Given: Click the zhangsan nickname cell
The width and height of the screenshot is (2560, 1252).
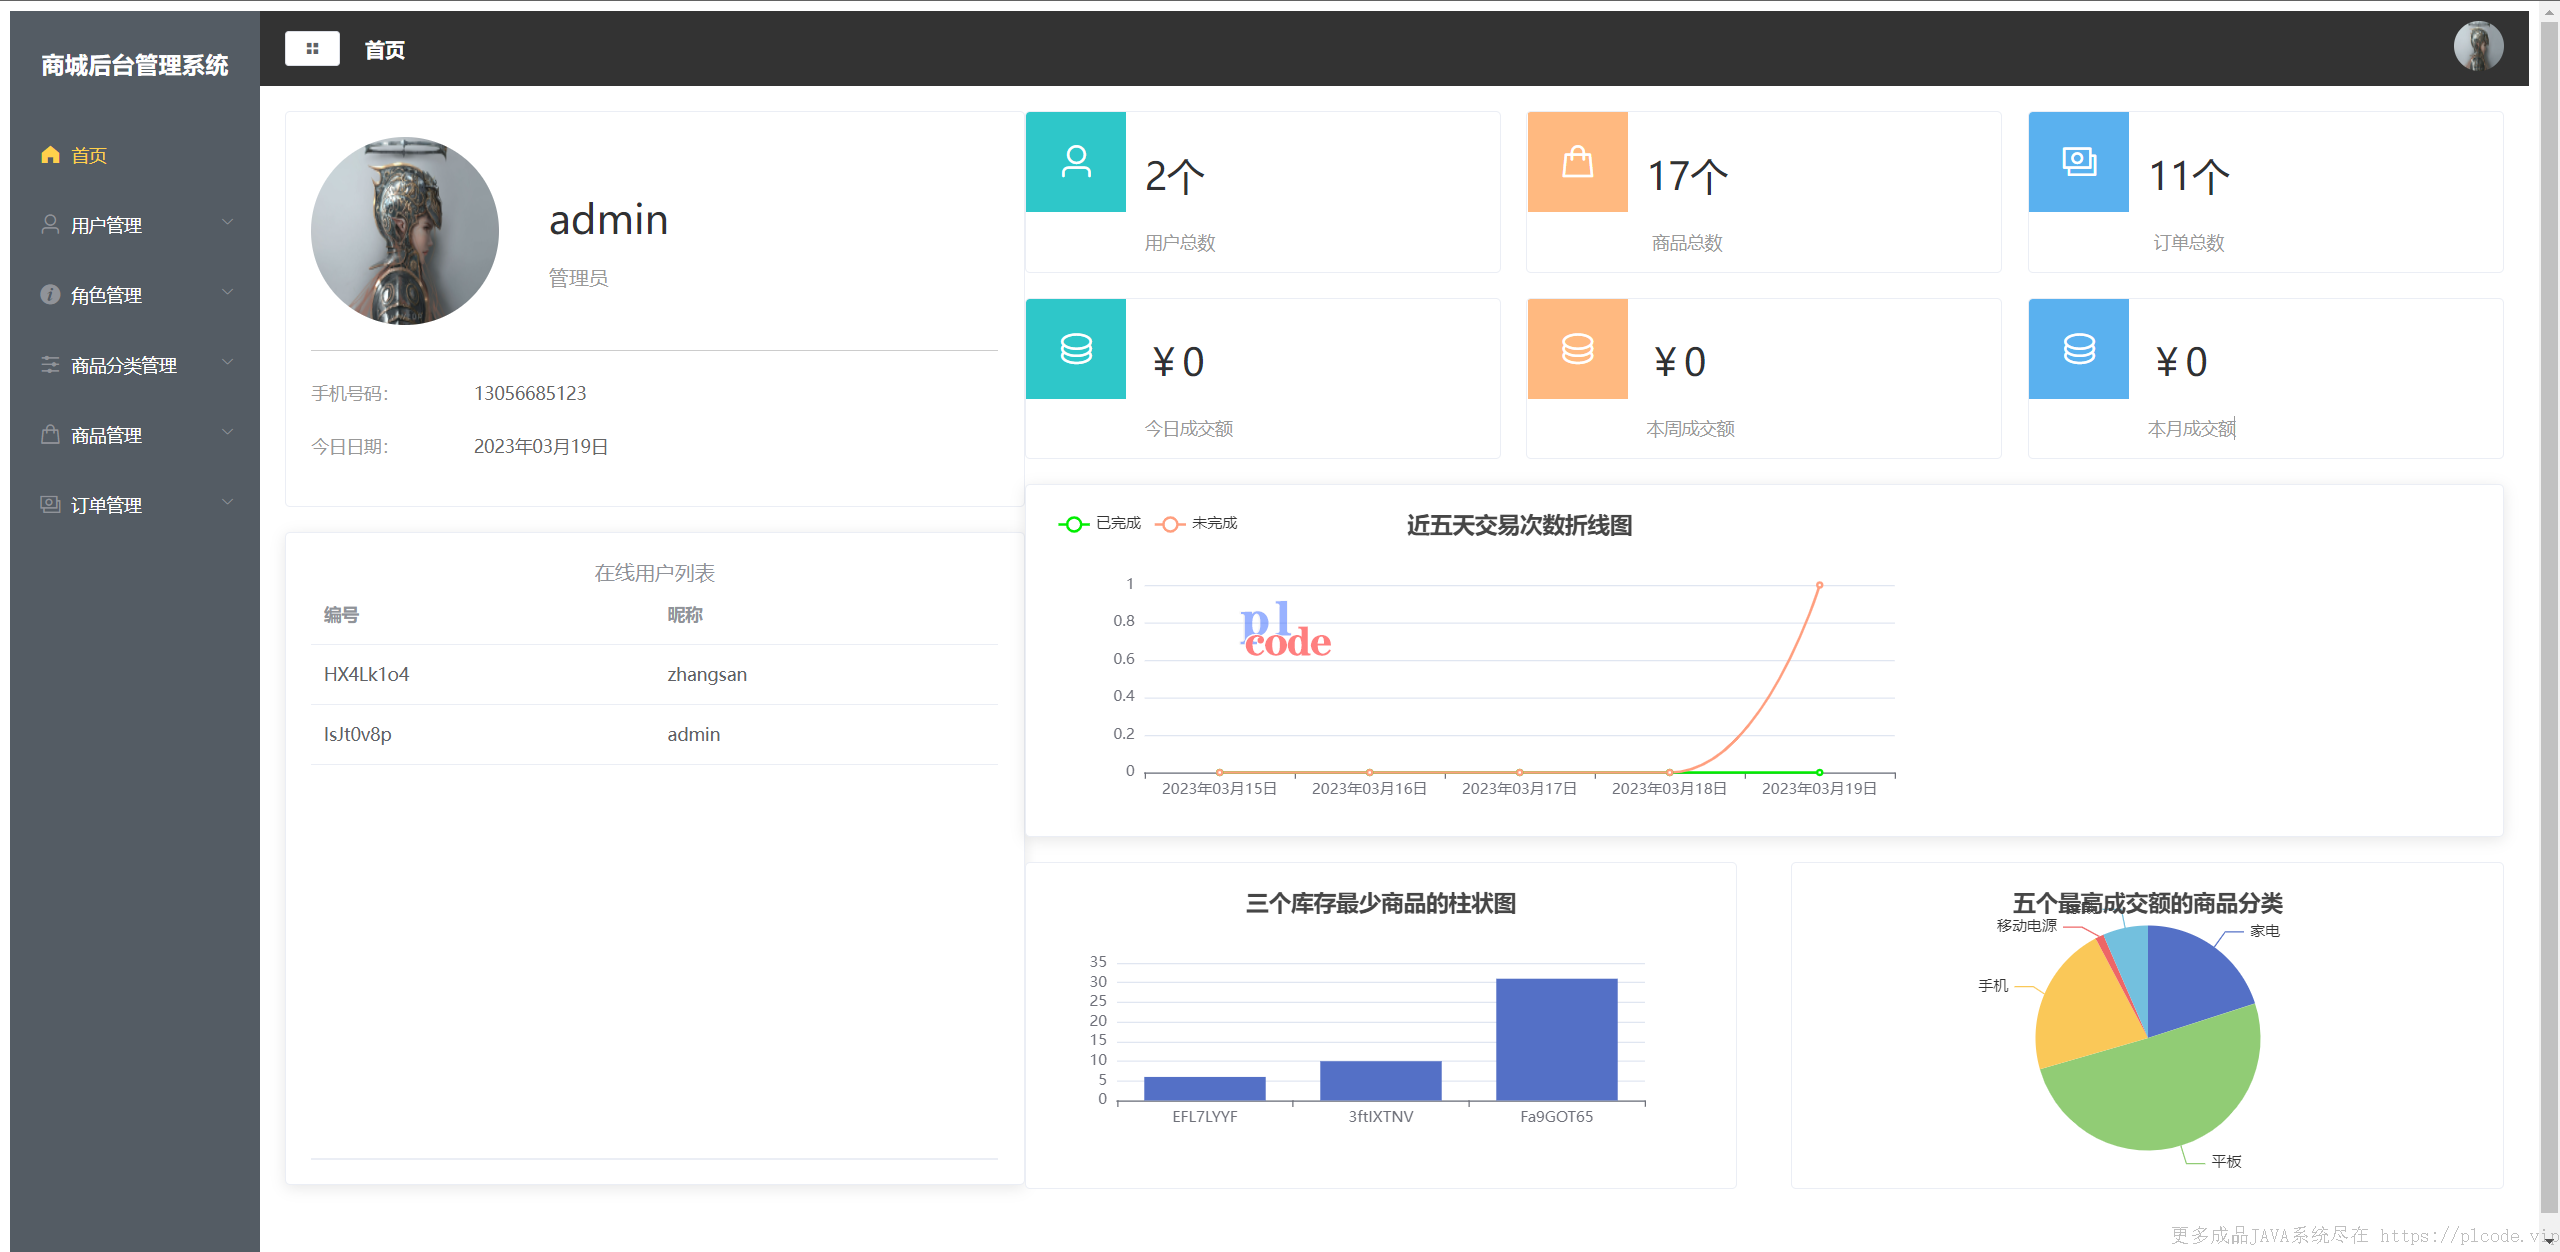Looking at the screenshot, I should pyautogui.click(x=707, y=675).
